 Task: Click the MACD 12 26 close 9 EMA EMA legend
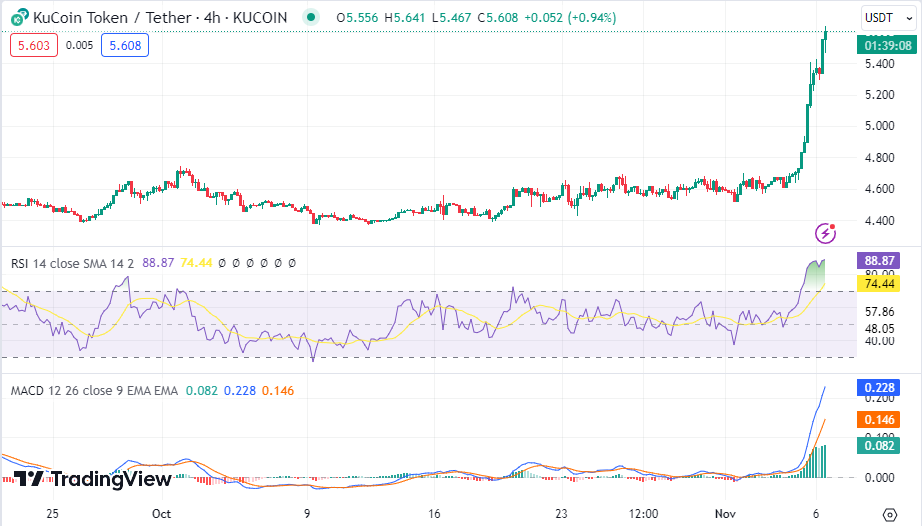point(94,391)
